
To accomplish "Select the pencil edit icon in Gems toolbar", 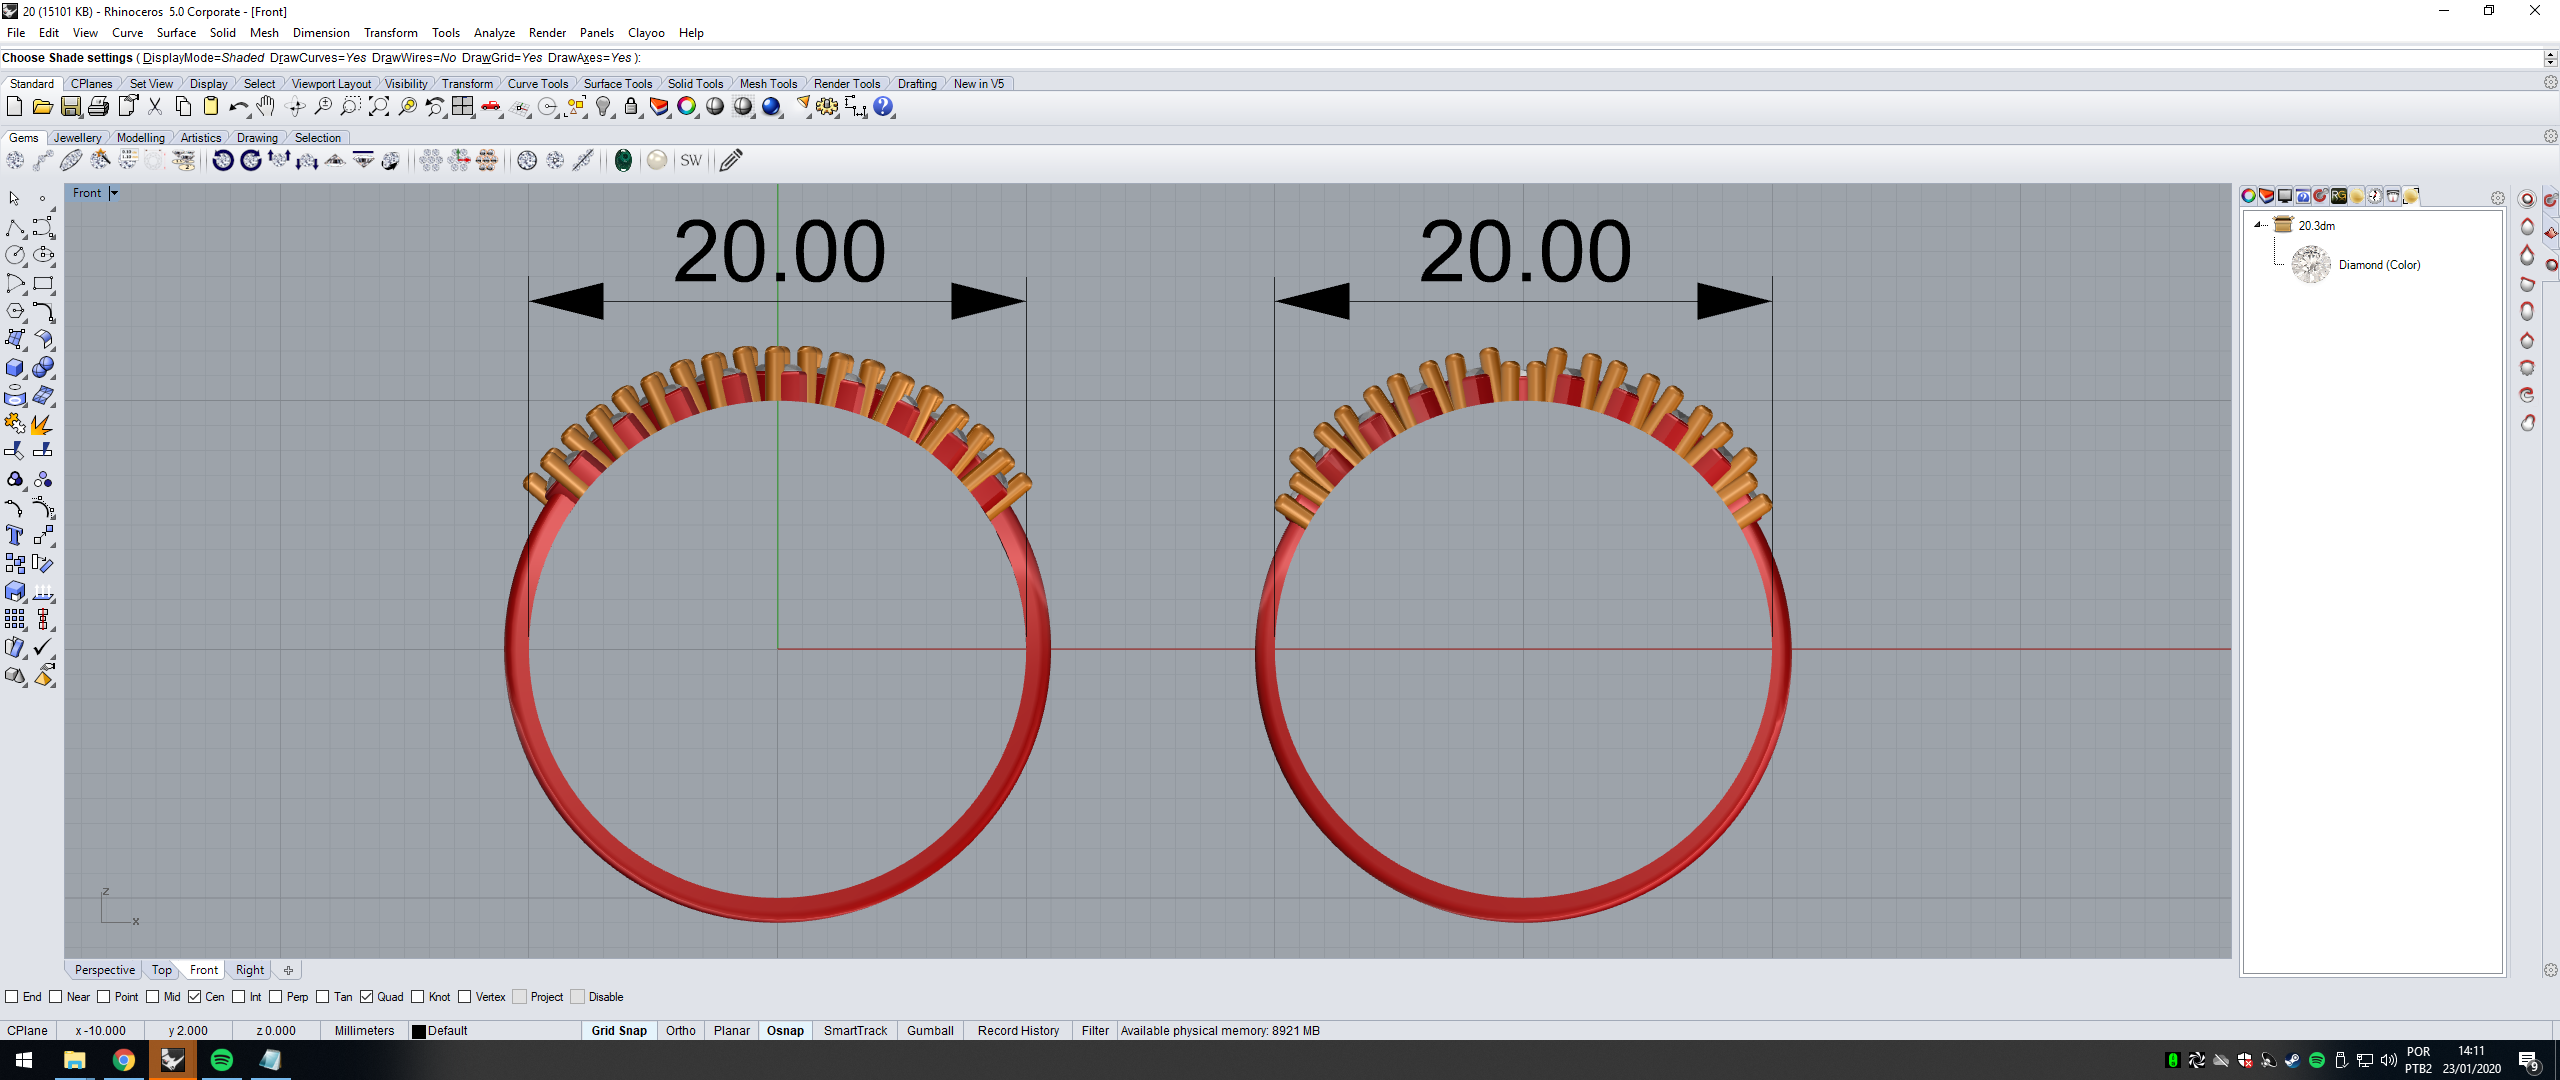I will [x=731, y=161].
